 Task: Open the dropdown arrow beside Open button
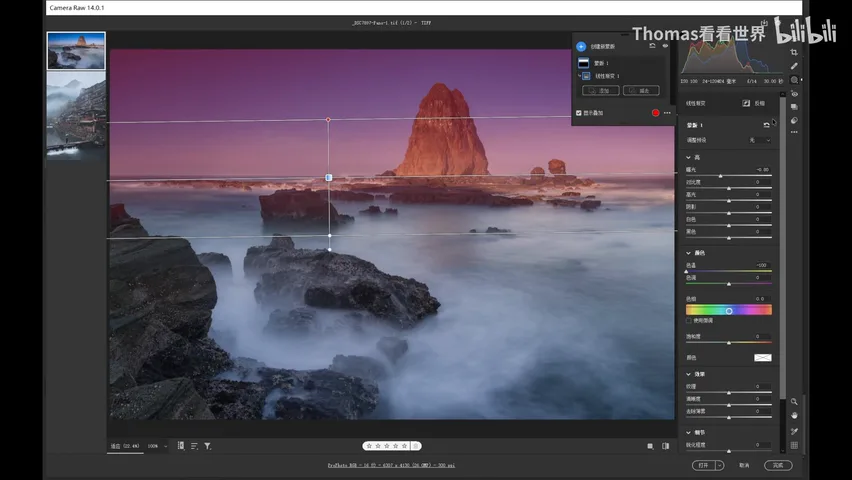click(720, 465)
